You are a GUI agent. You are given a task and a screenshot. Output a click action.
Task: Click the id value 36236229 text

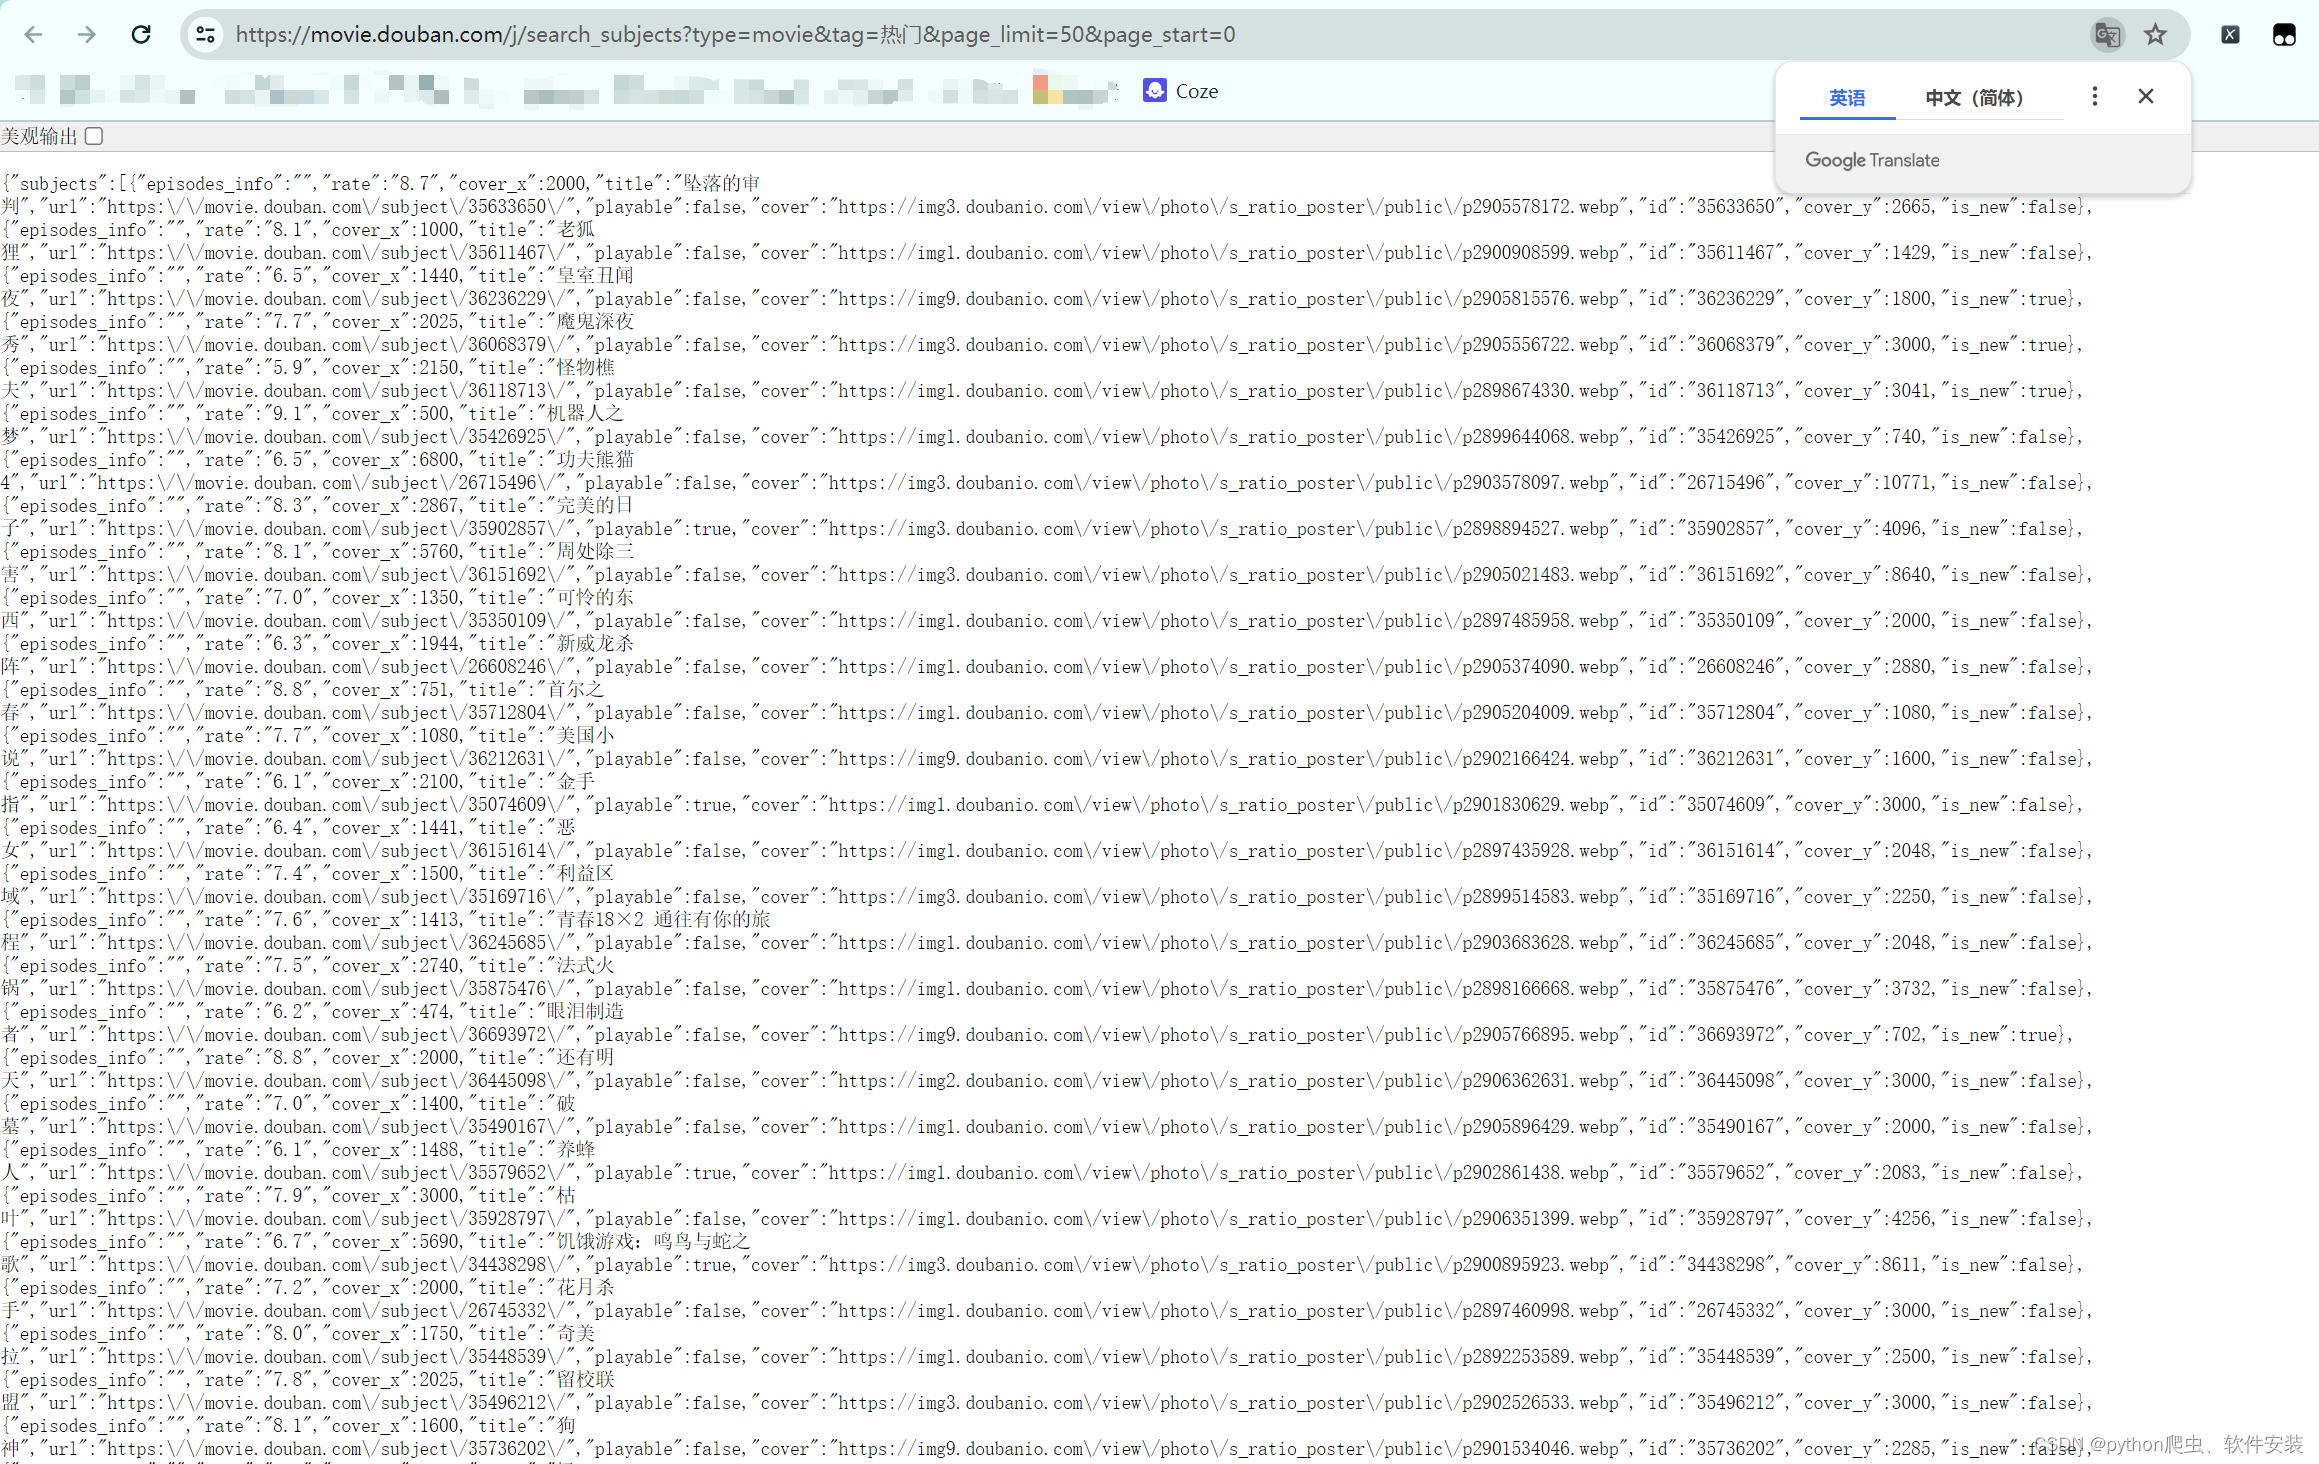point(1736,299)
